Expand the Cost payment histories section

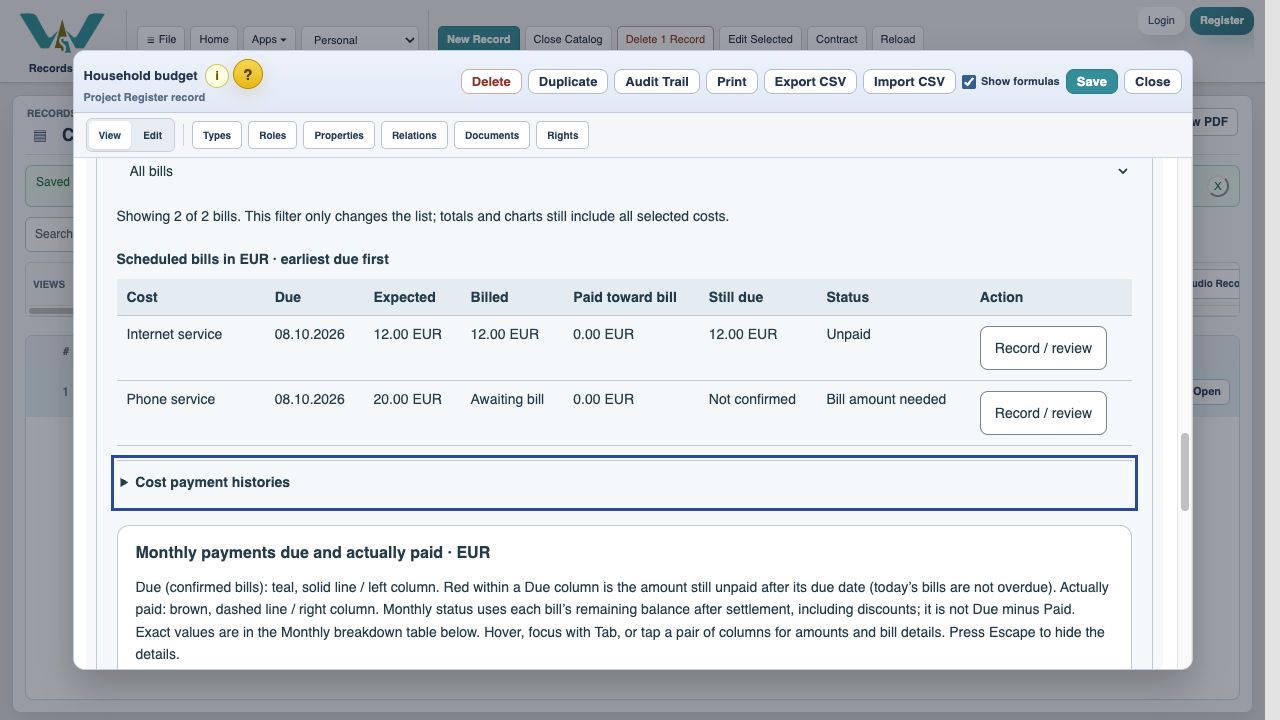pos(624,483)
